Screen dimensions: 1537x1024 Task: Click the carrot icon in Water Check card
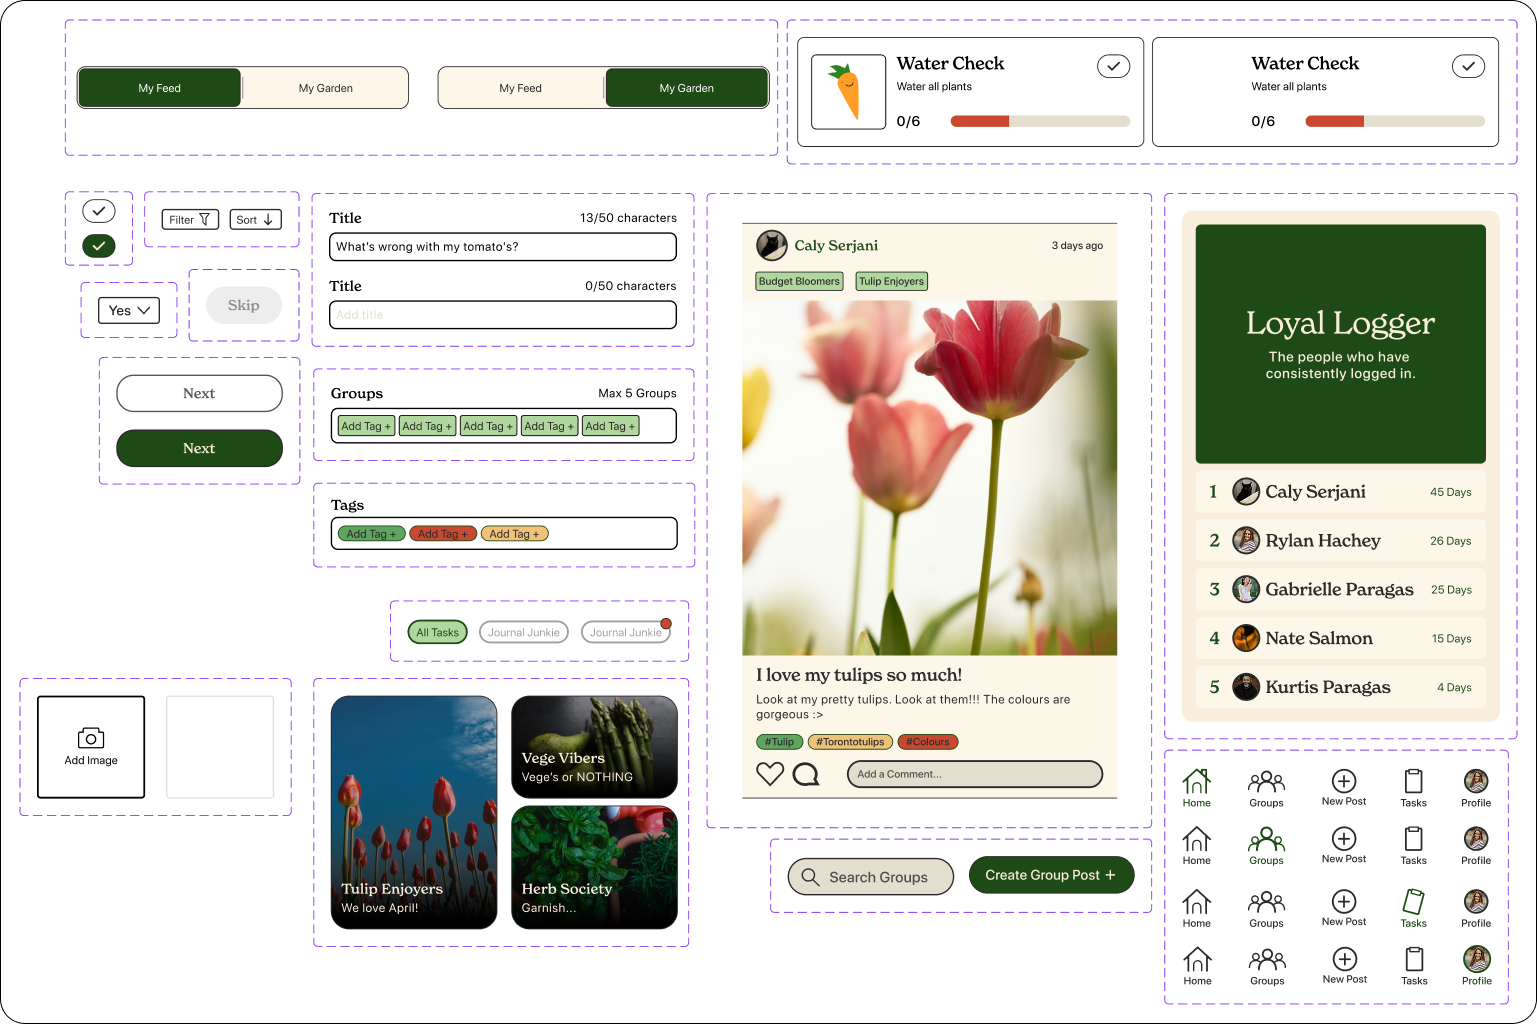point(848,92)
